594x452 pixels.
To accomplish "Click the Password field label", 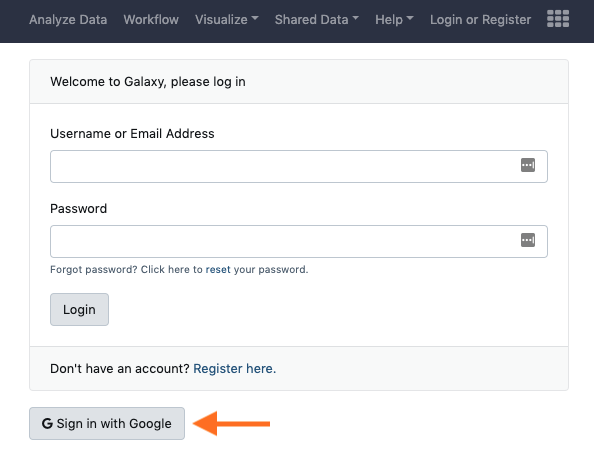I will click(x=78, y=209).
